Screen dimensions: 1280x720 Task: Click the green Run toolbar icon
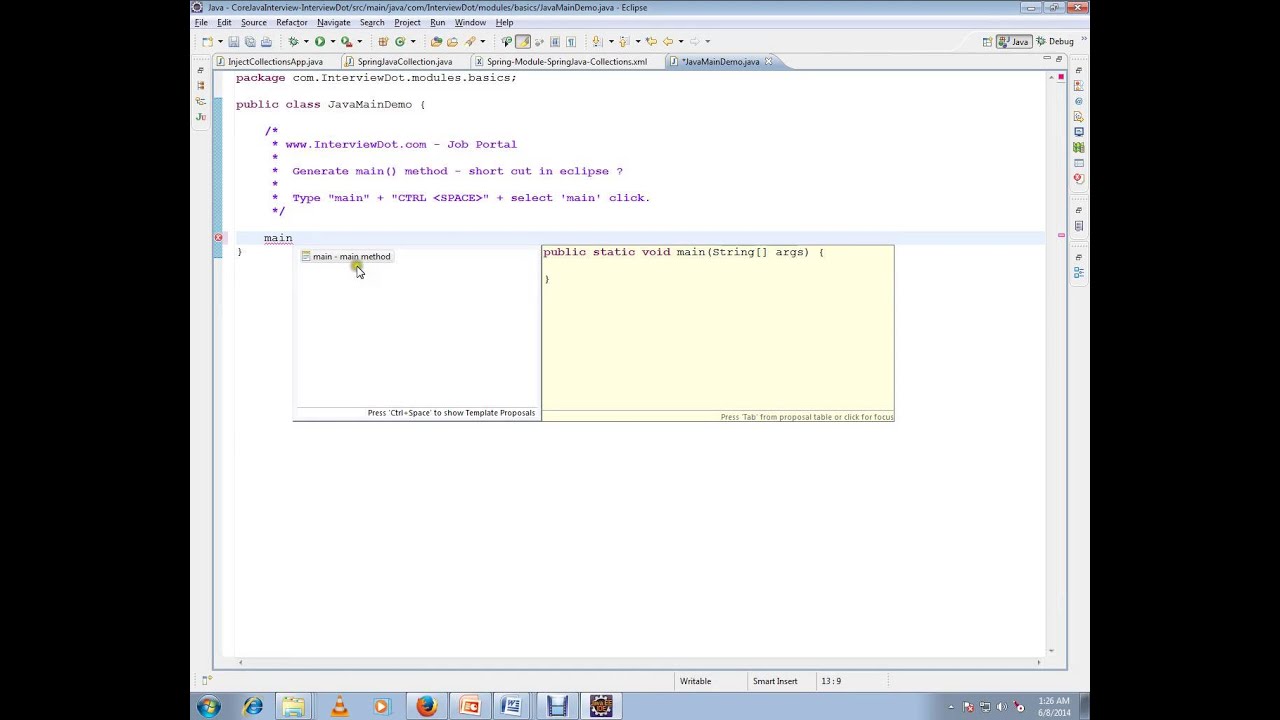click(320, 41)
